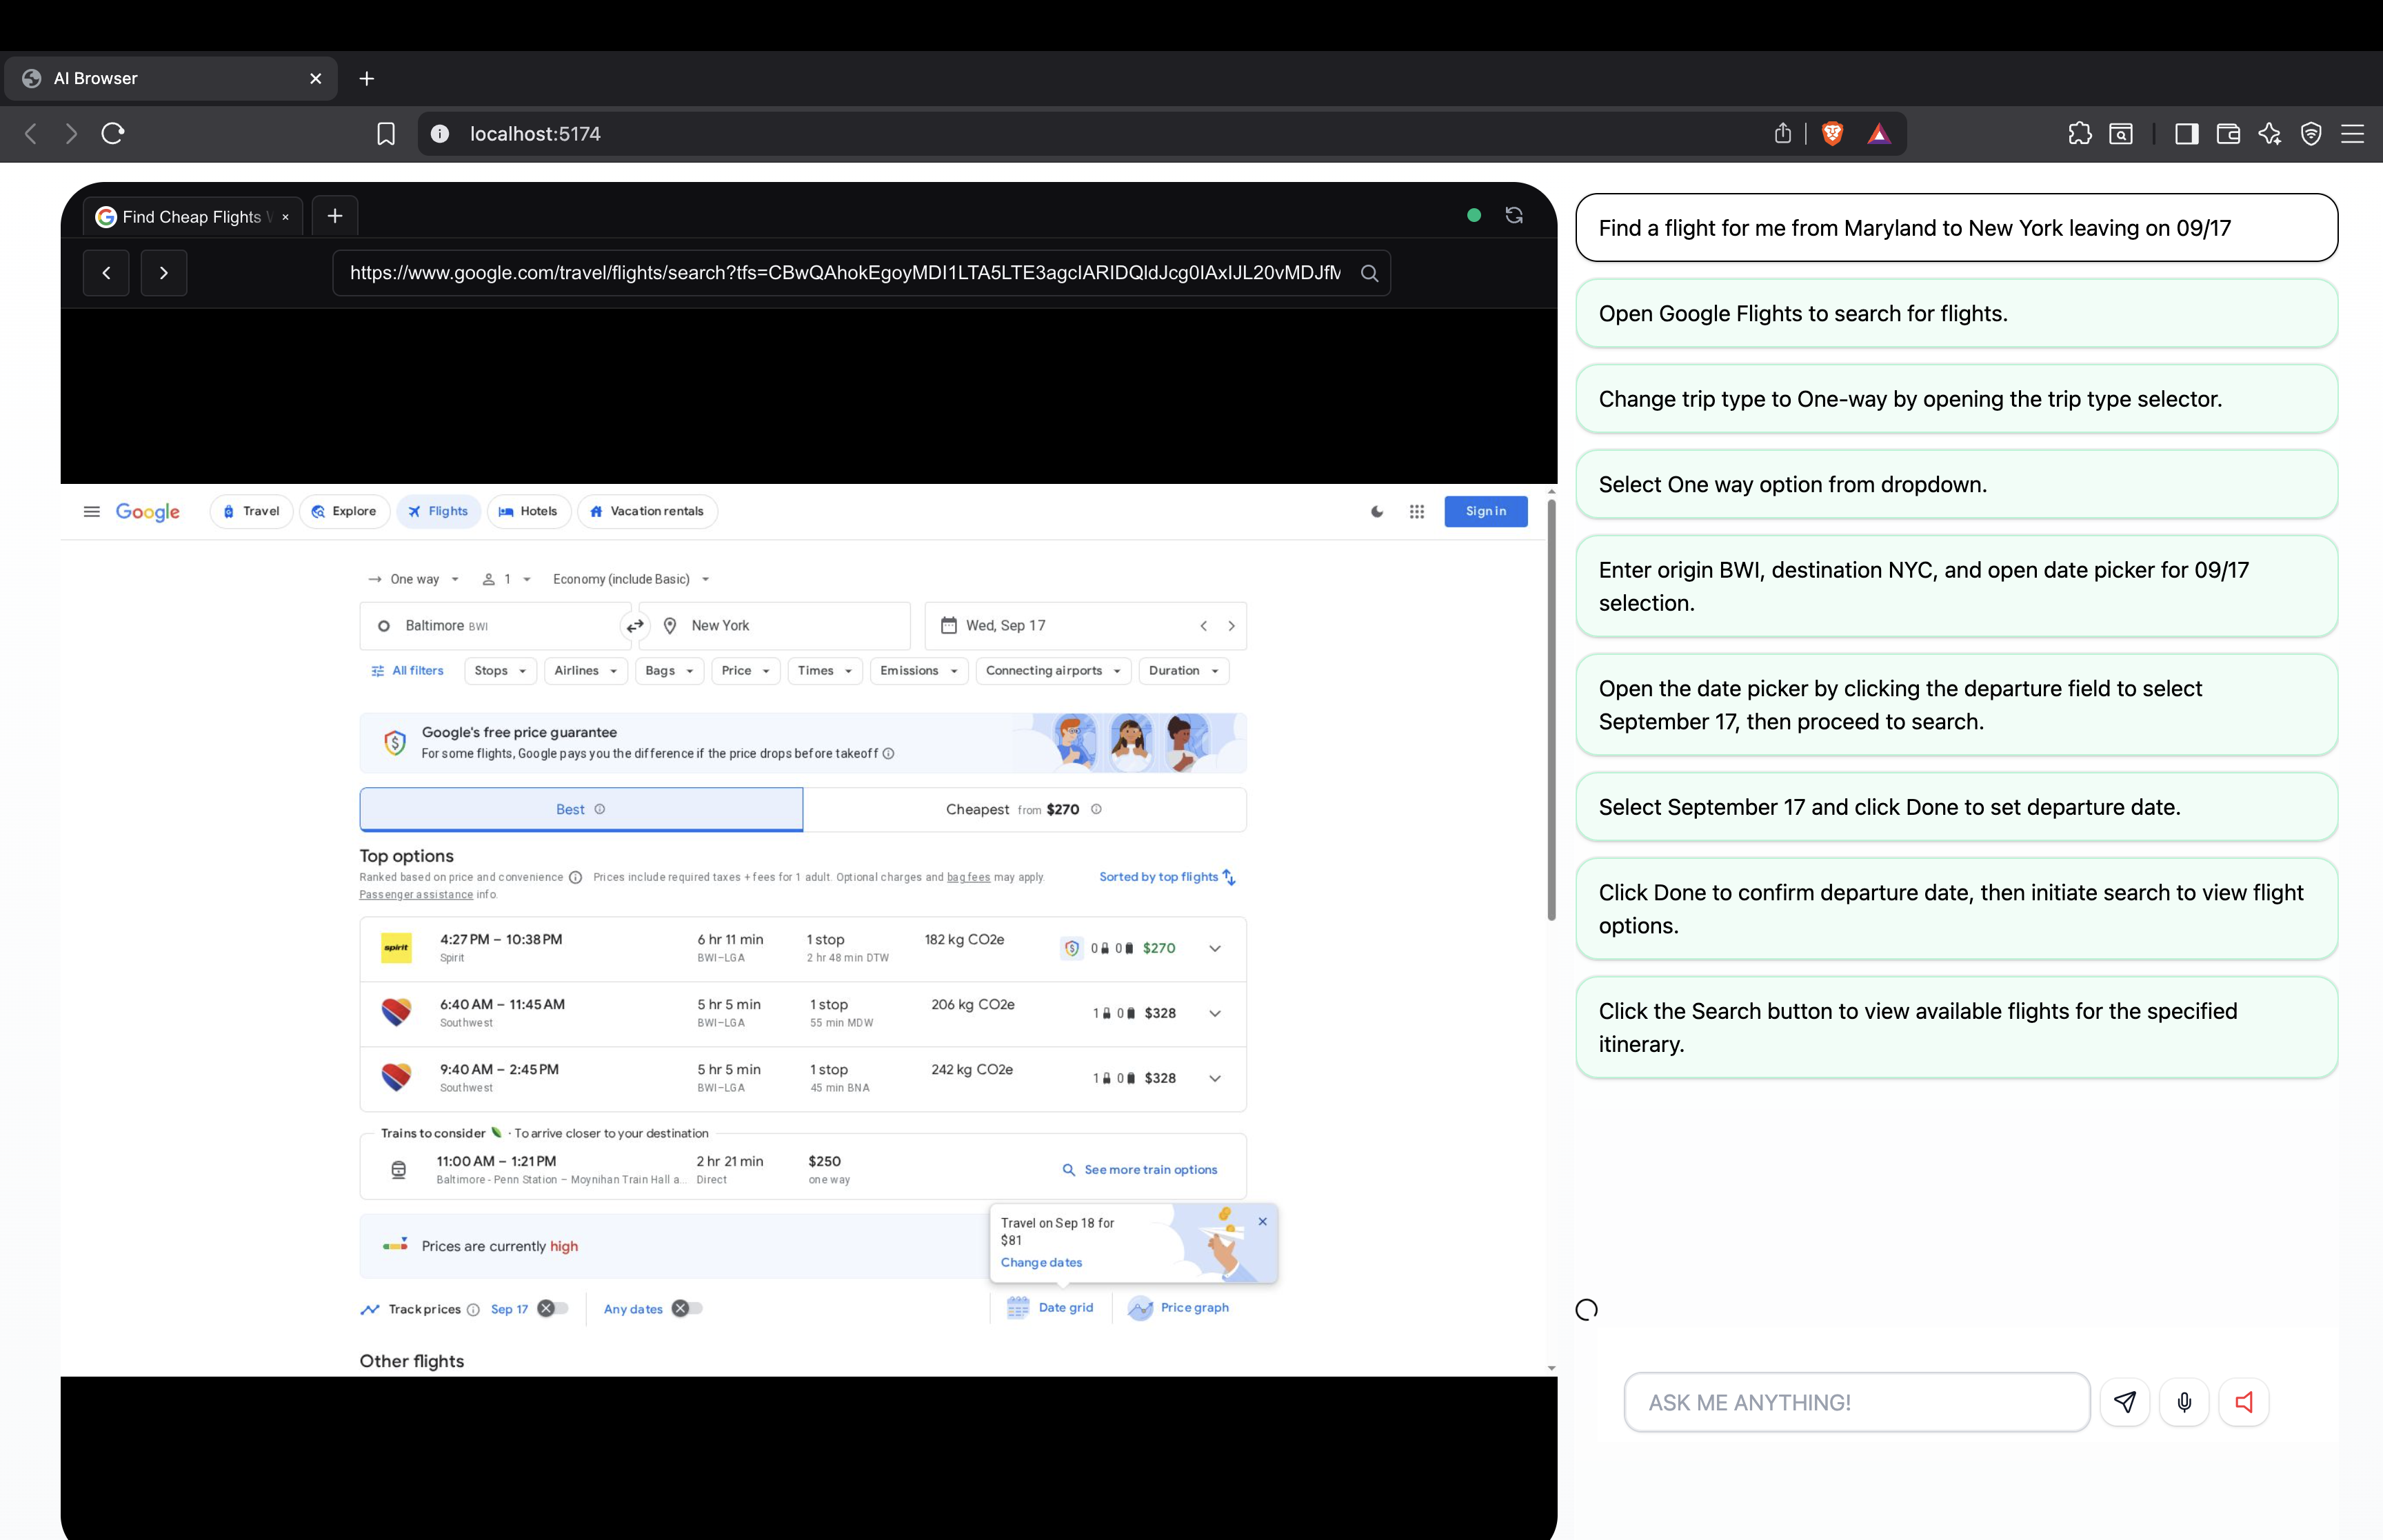This screenshot has width=2383, height=1540.
Task: Send message with paper plane icon
Action: (2125, 1402)
